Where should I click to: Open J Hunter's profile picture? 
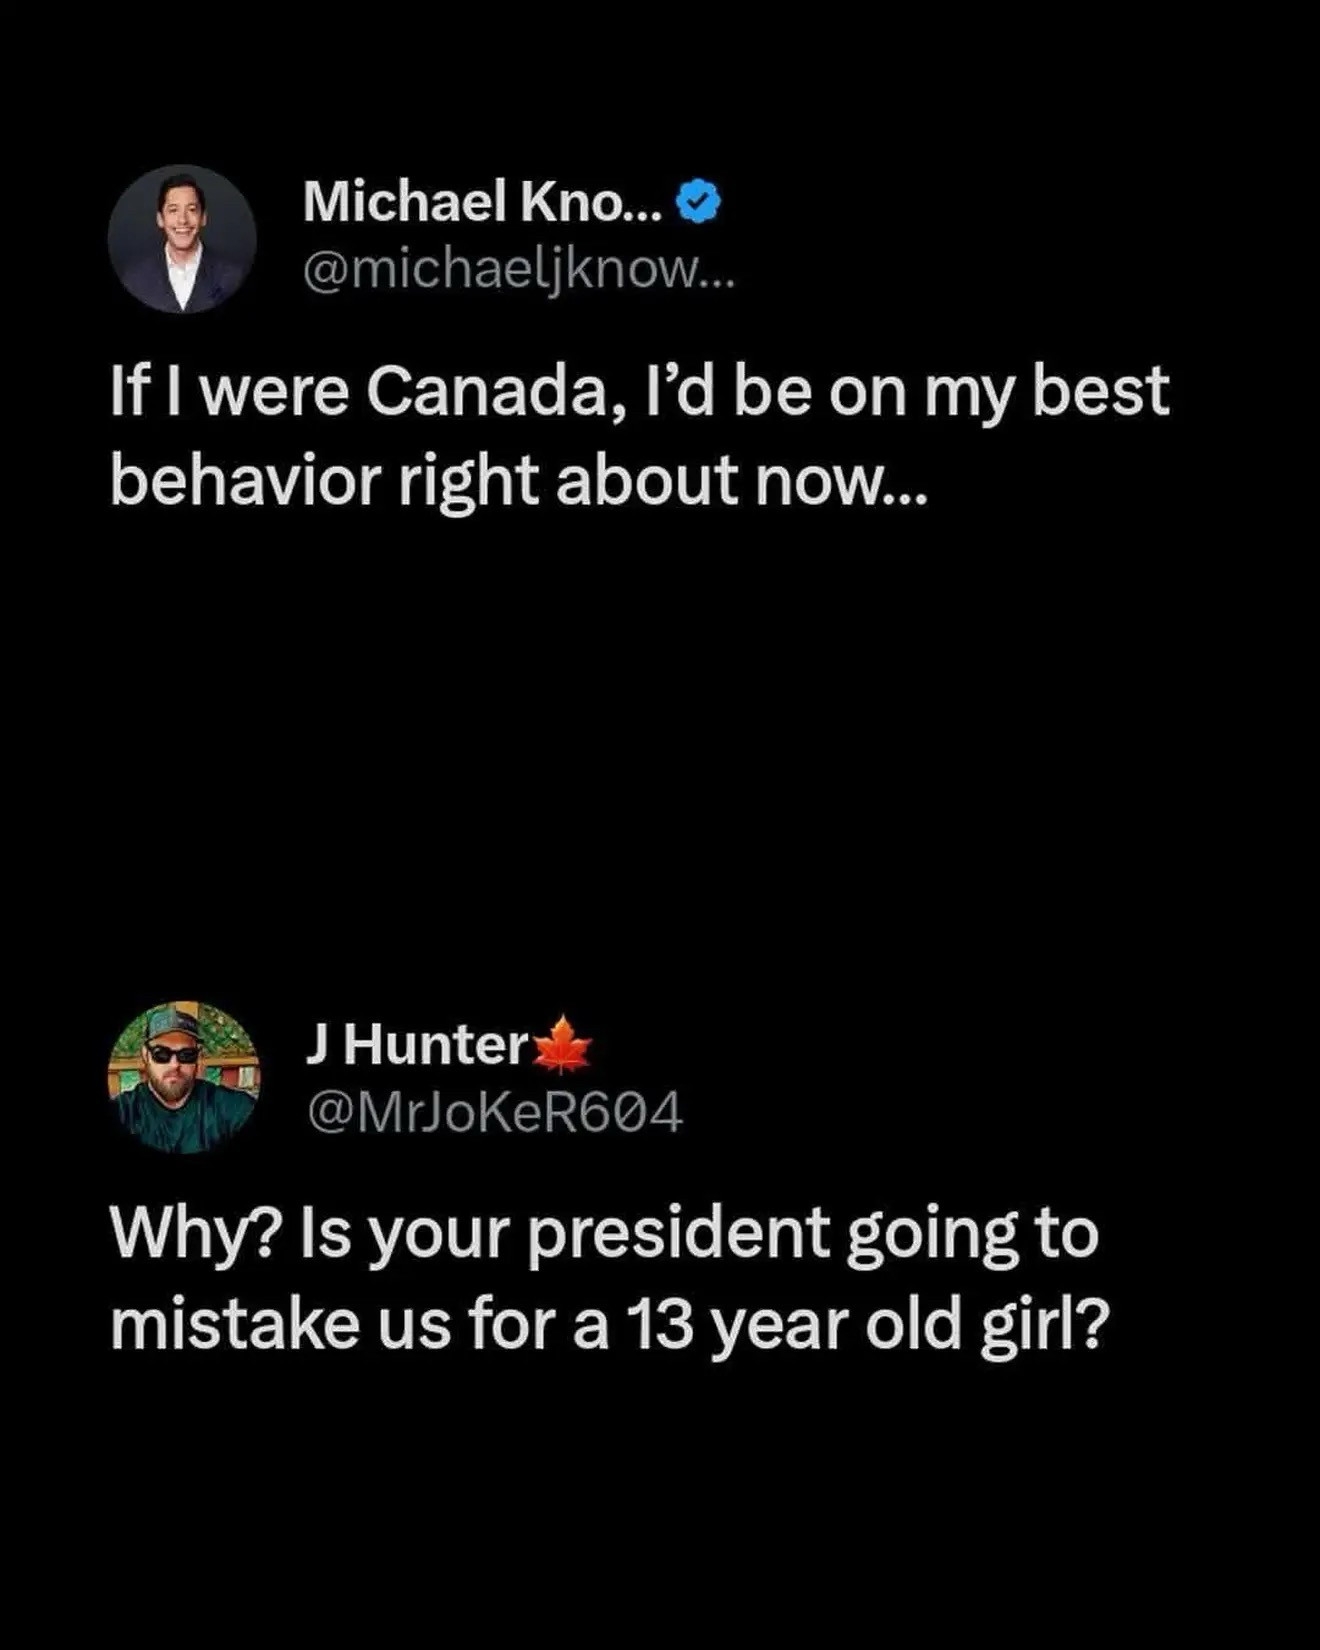183,1077
